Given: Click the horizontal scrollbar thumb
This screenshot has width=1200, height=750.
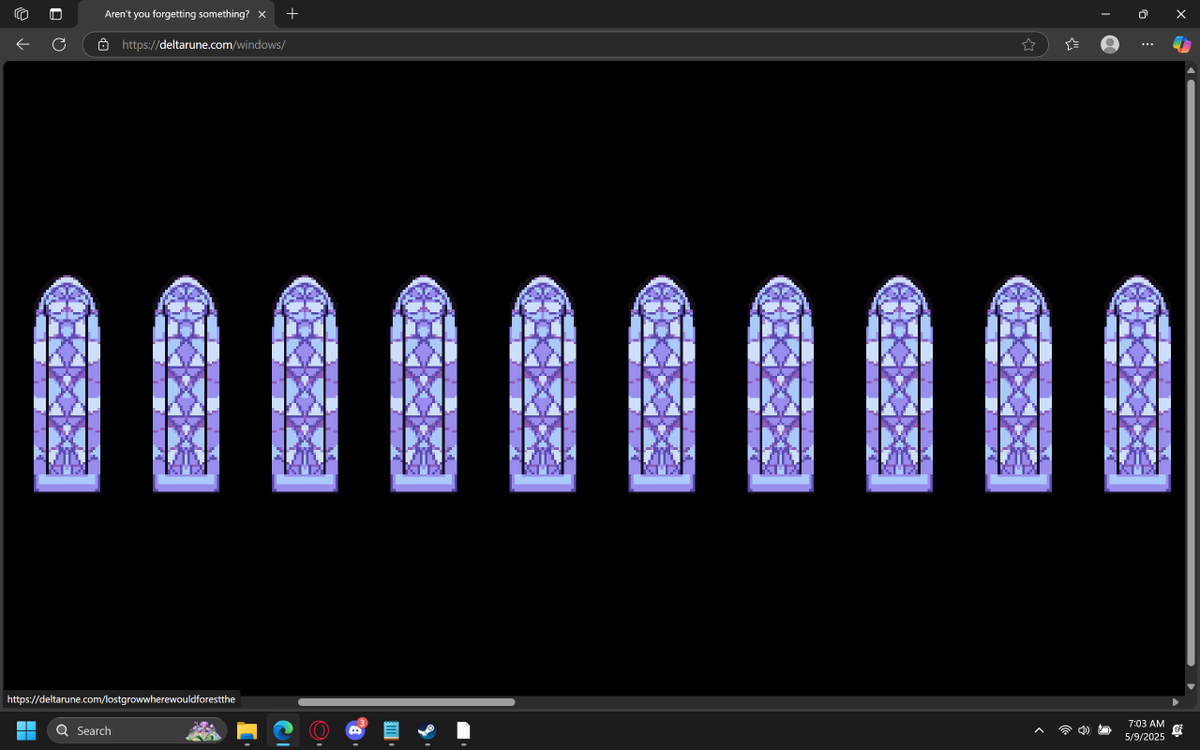Looking at the screenshot, I should [x=406, y=702].
